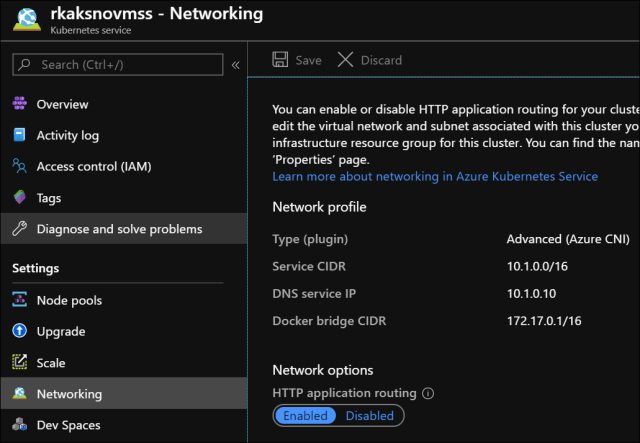Click the Node pools icon
This screenshot has height=443, width=640.
click(x=20, y=300)
